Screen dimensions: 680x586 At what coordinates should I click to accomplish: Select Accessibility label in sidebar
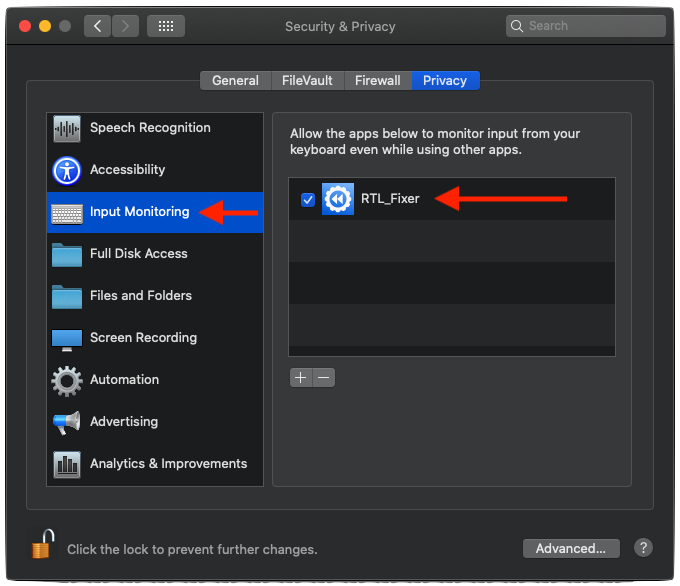(x=128, y=170)
